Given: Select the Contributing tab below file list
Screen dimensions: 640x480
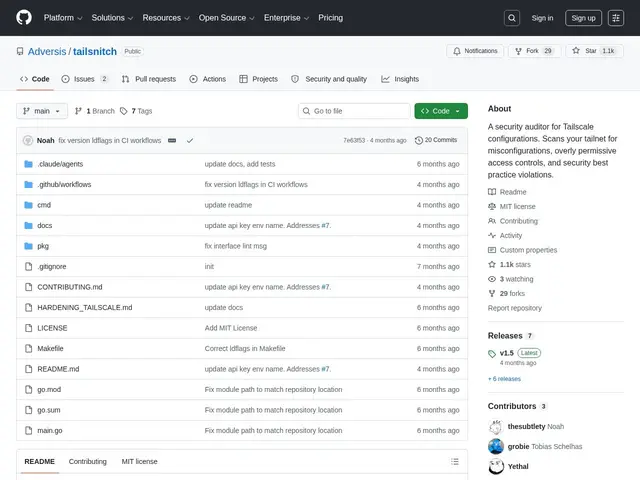Looking at the screenshot, I should tap(88, 462).
